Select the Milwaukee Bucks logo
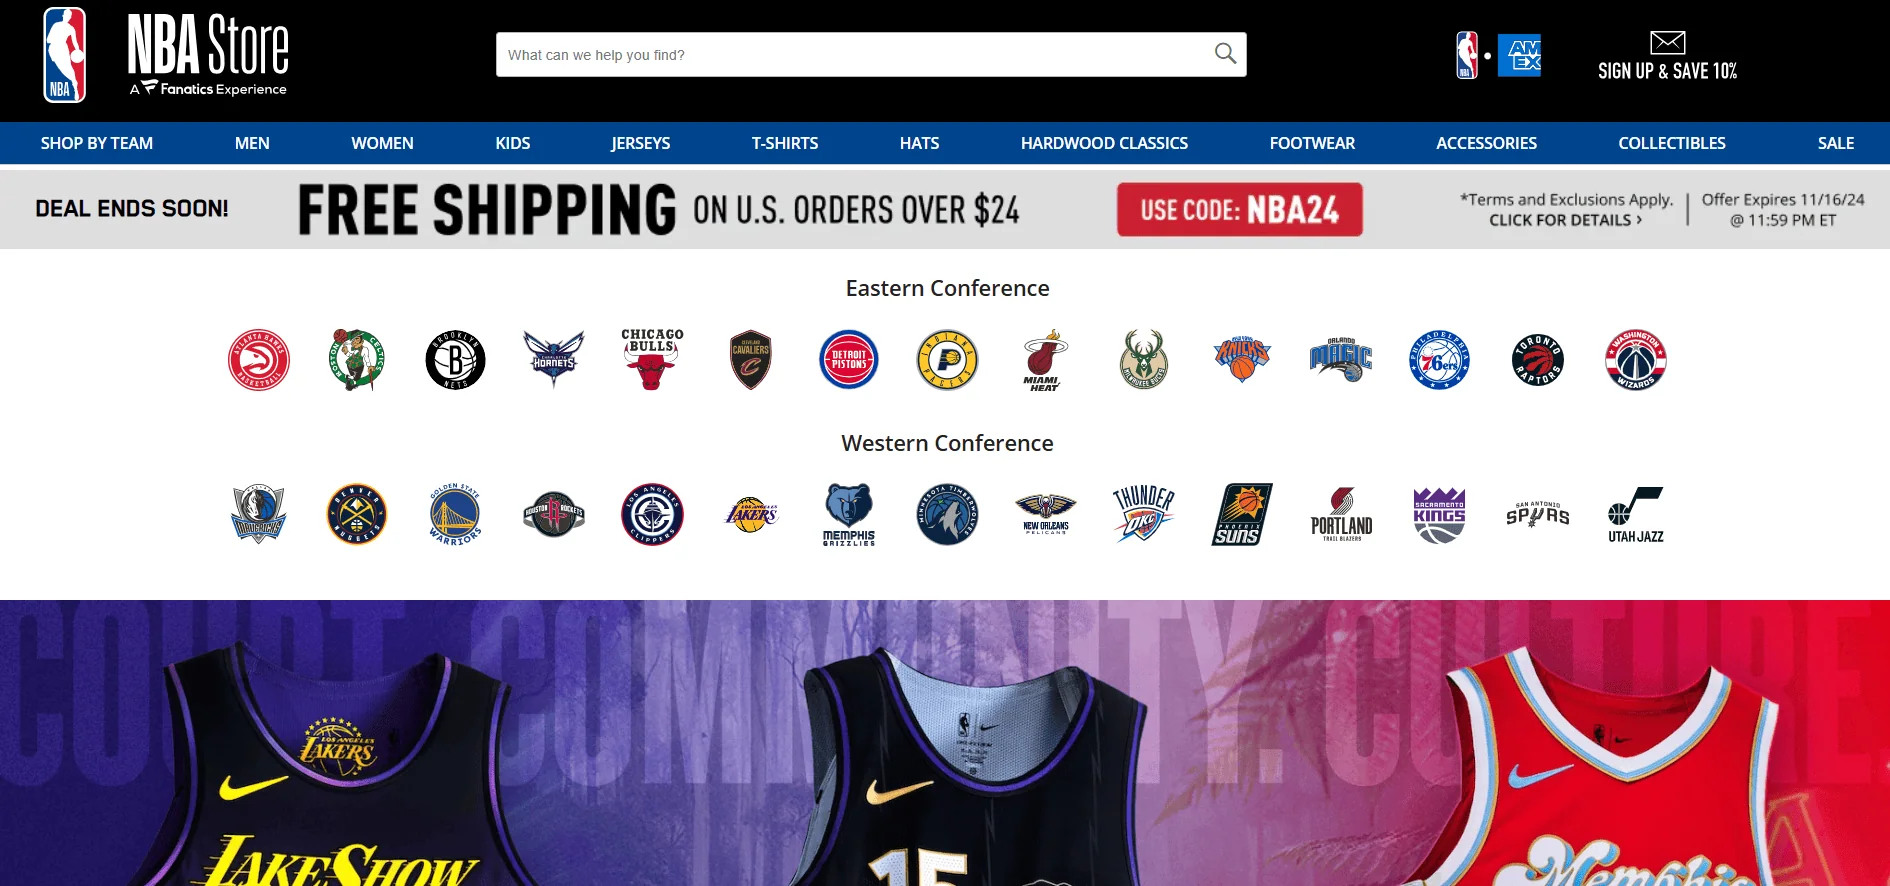The height and width of the screenshot is (886, 1890). (x=1144, y=360)
